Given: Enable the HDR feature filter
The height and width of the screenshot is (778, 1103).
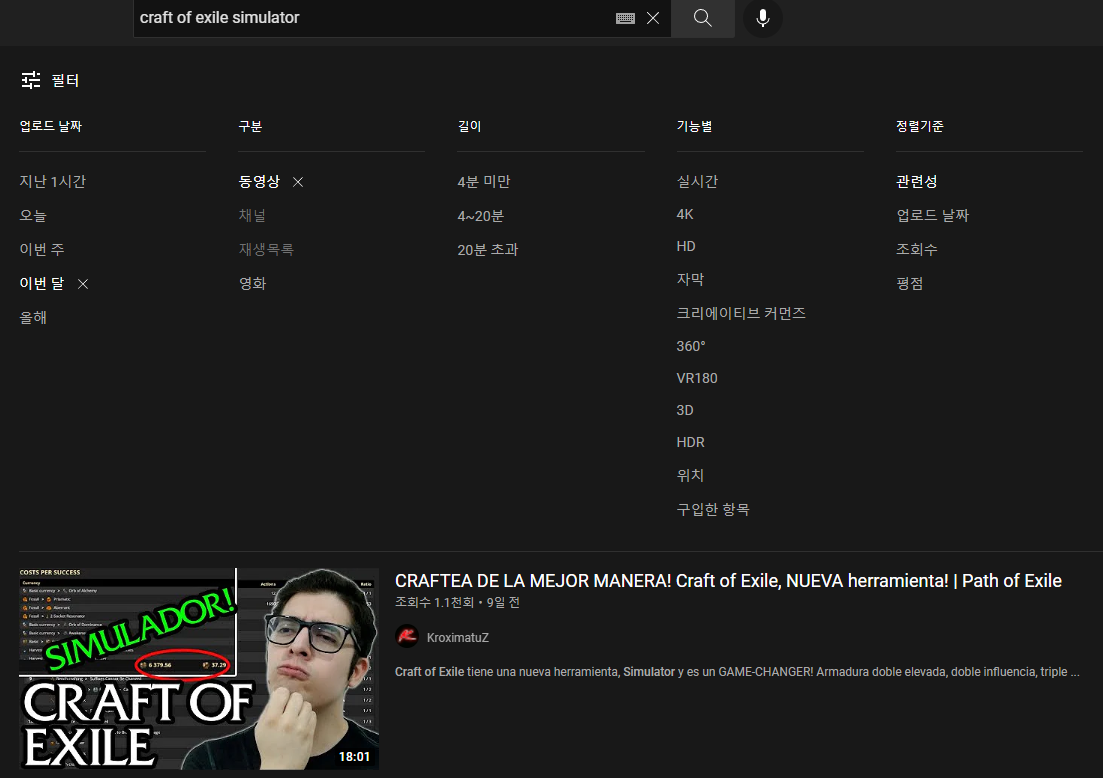Looking at the screenshot, I should 690,442.
